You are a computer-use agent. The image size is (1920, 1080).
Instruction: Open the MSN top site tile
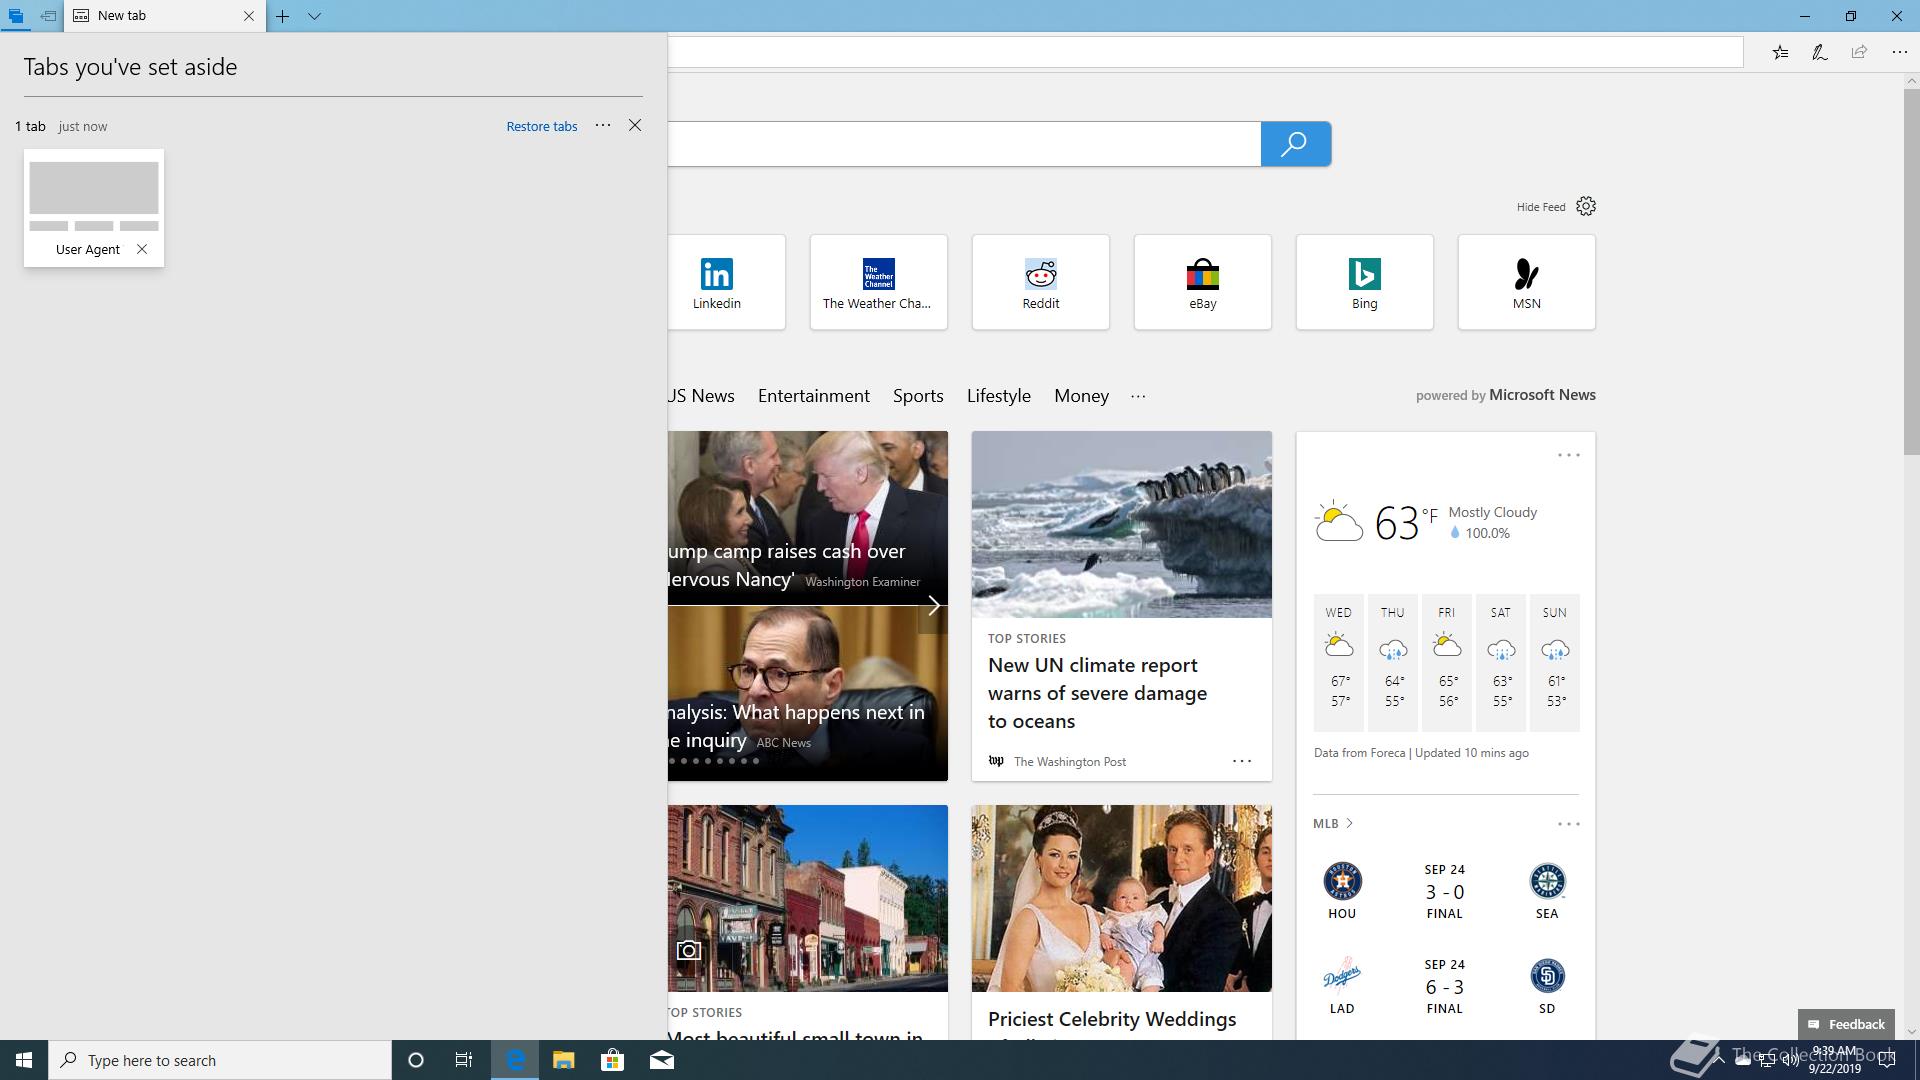pos(1526,282)
